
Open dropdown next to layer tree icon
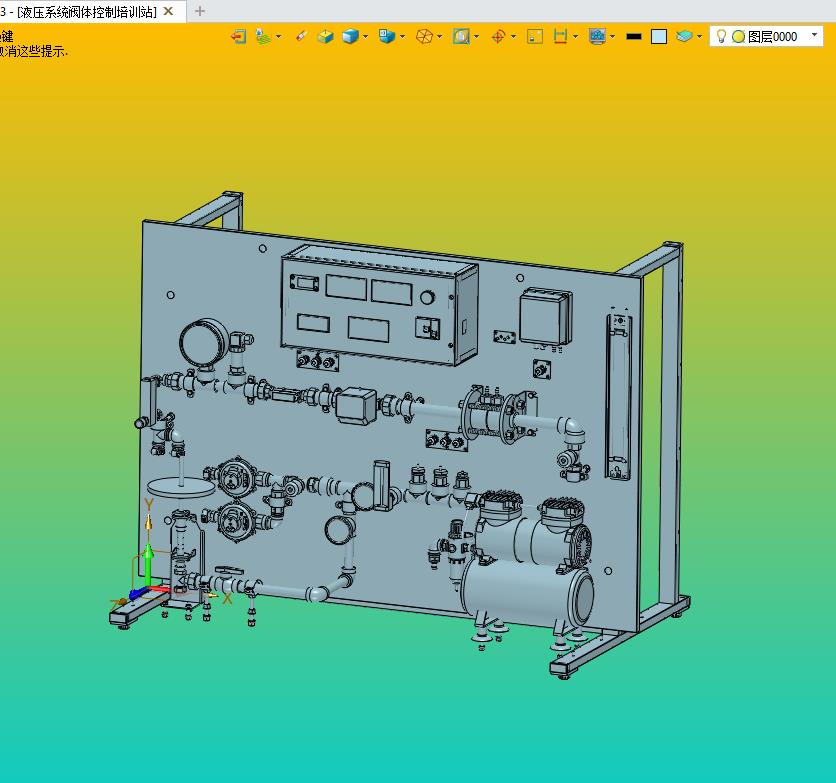pos(278,37)
